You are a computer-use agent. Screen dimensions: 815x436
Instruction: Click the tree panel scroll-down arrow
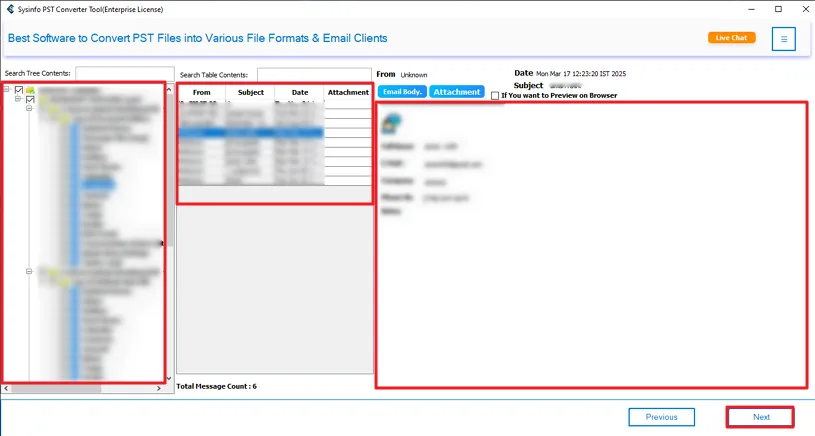[x=169, y=378]
